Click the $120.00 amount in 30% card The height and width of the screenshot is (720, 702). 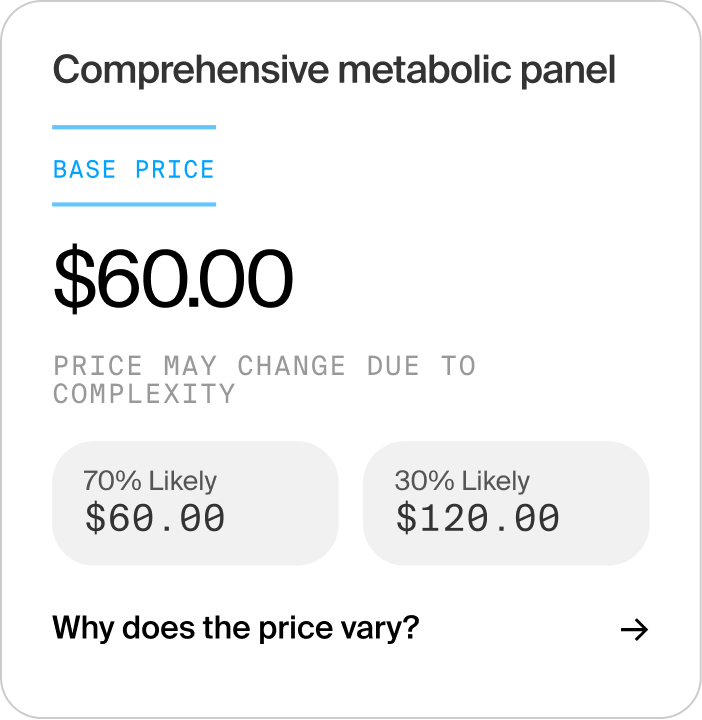477,518
